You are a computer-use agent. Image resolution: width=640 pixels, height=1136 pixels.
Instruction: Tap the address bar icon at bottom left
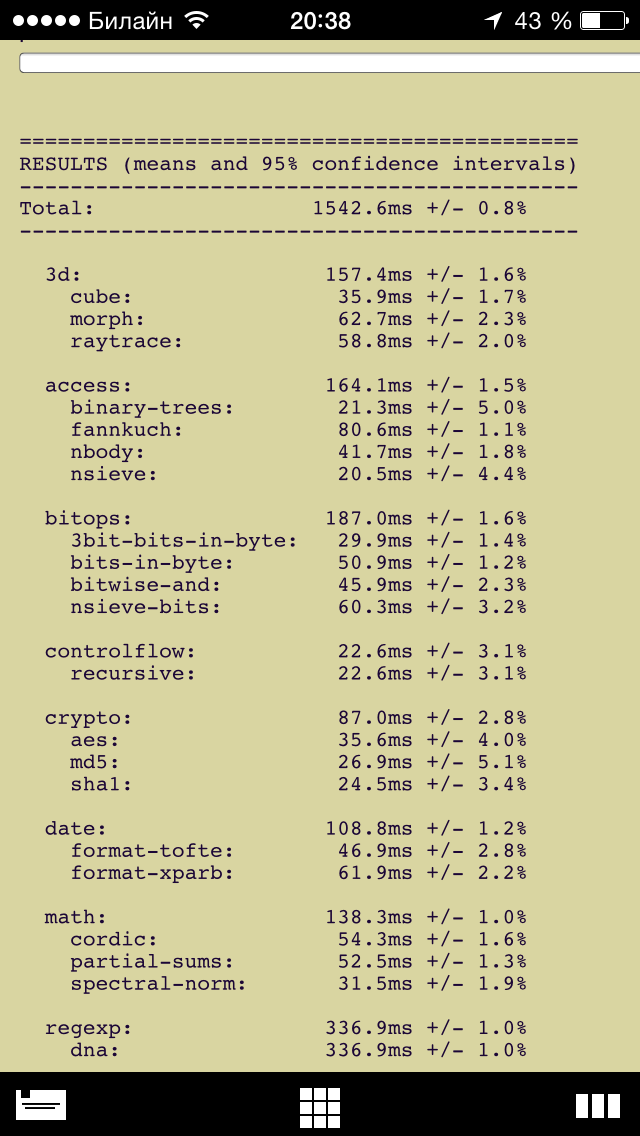click(41, 1105)
